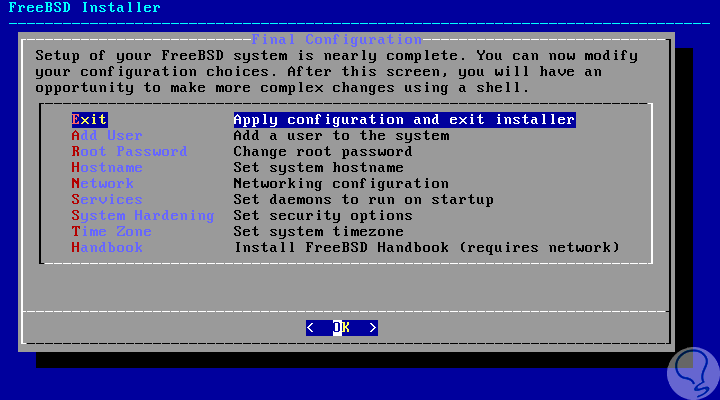Click 'Apply configuration and exit installer' description

point(405,119)
